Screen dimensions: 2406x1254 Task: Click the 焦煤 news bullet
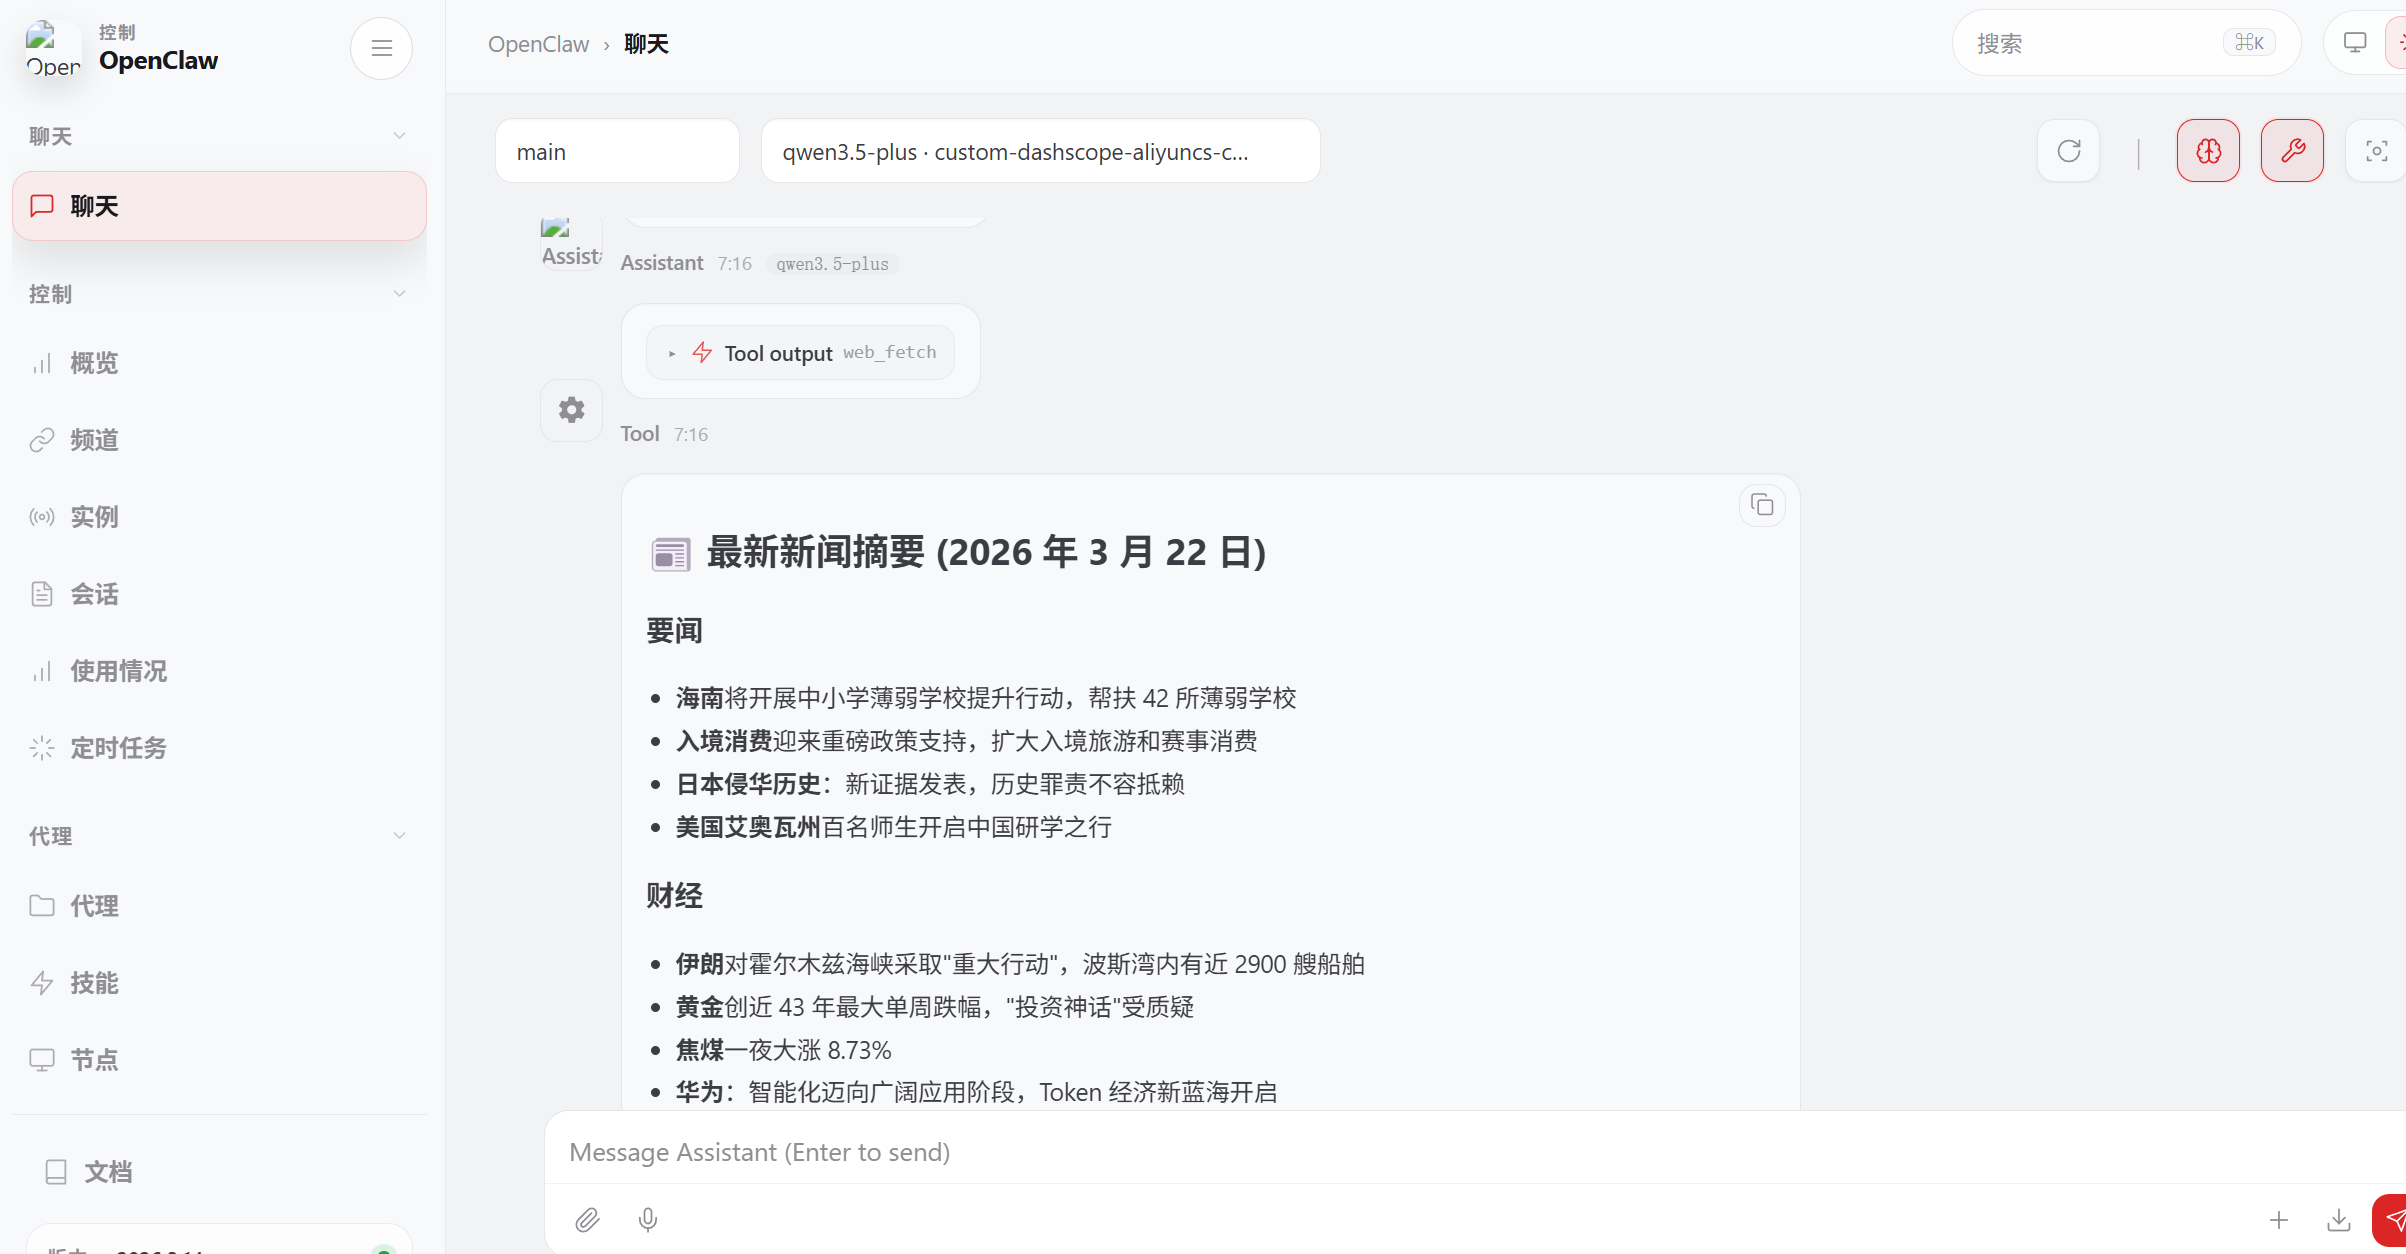(x=783, y=1050)
